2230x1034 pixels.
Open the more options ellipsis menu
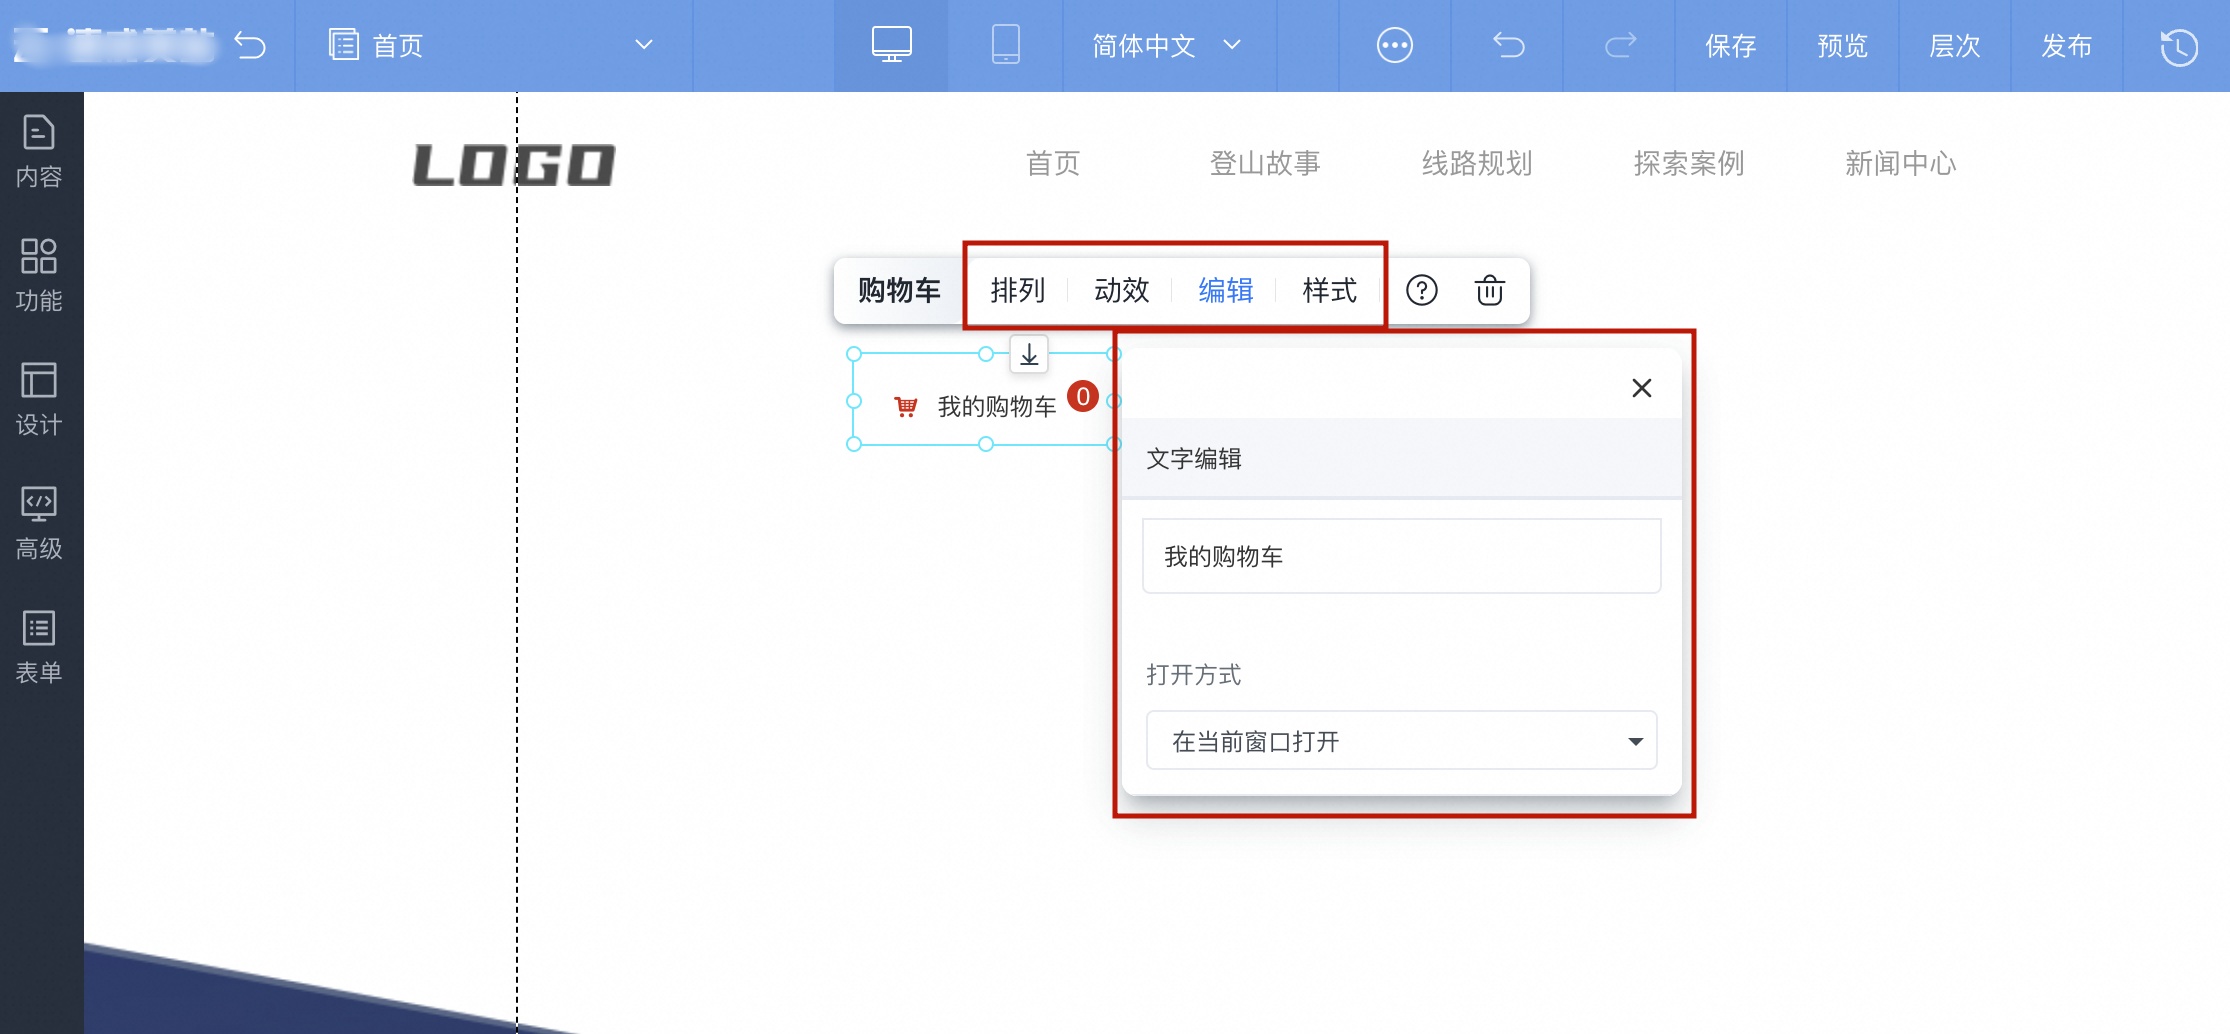coord(1394,45)
